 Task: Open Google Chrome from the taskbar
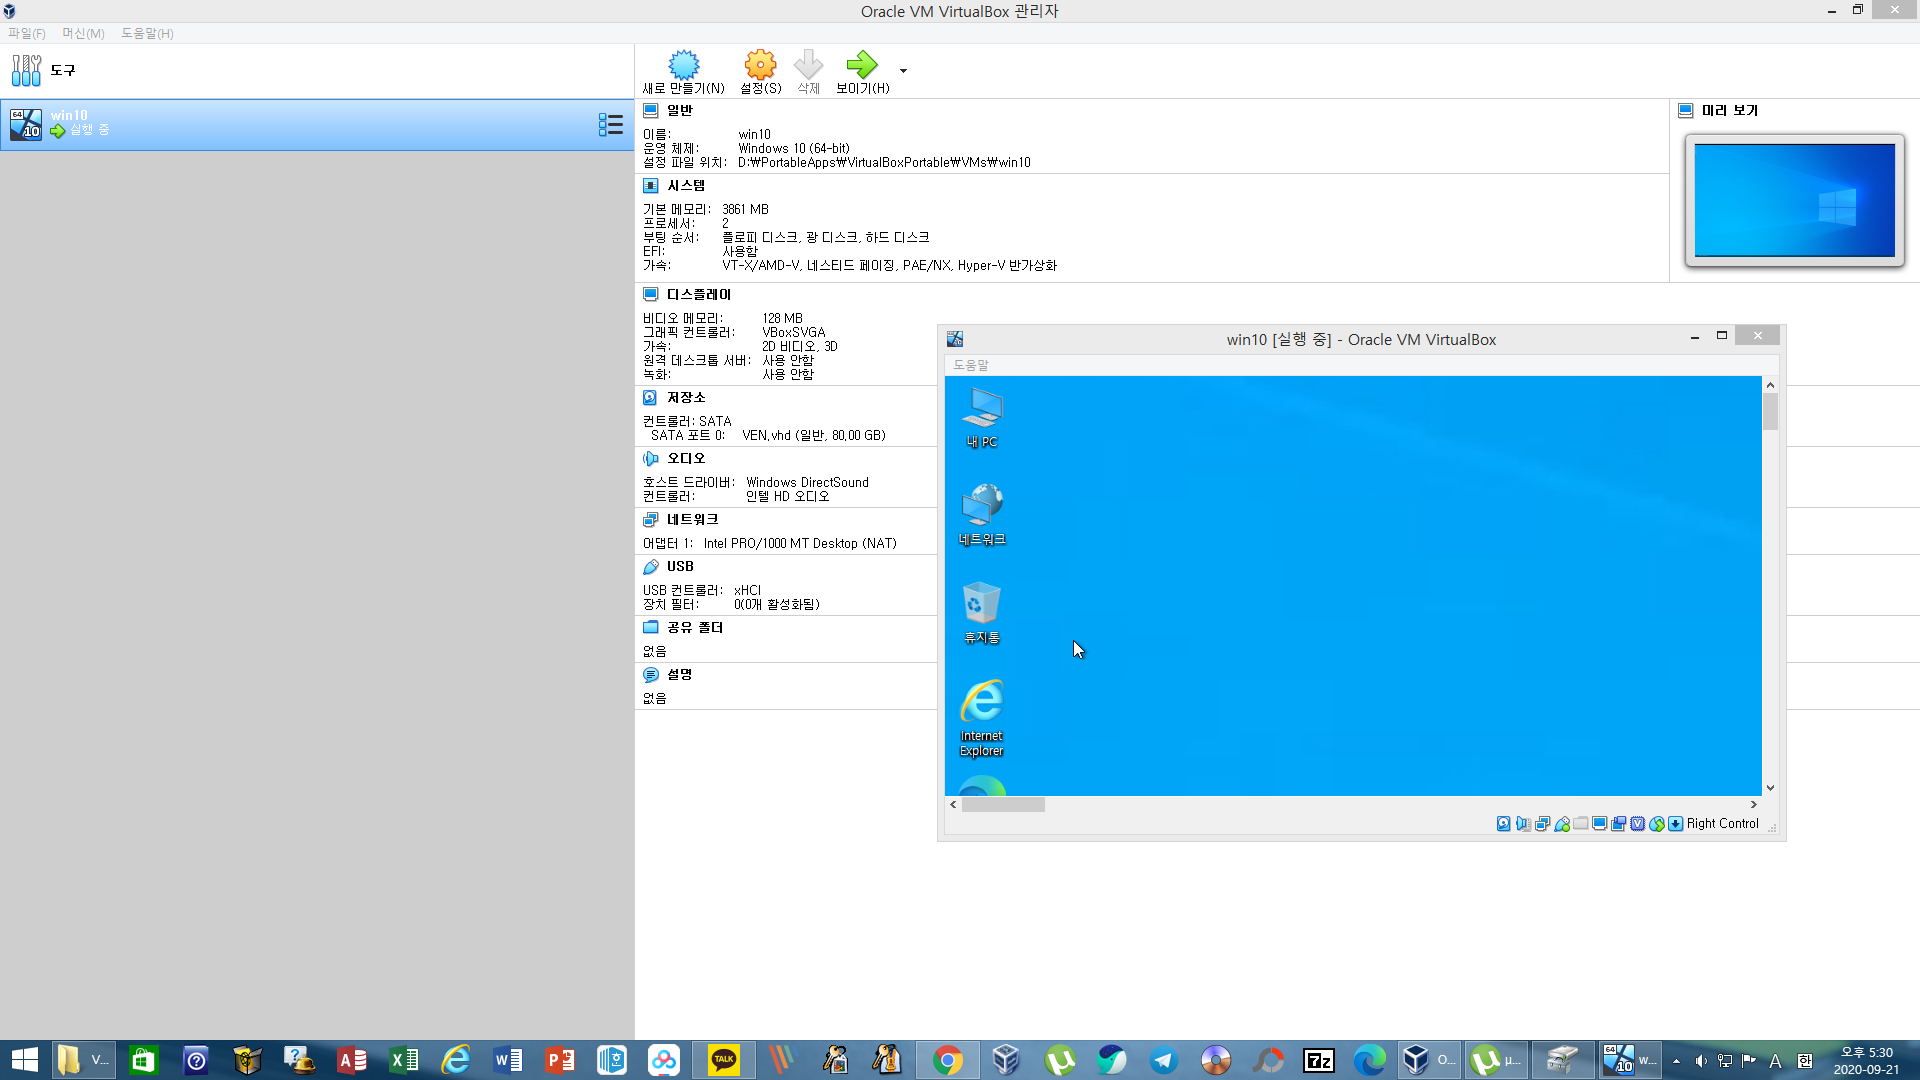click(947, 1060)
